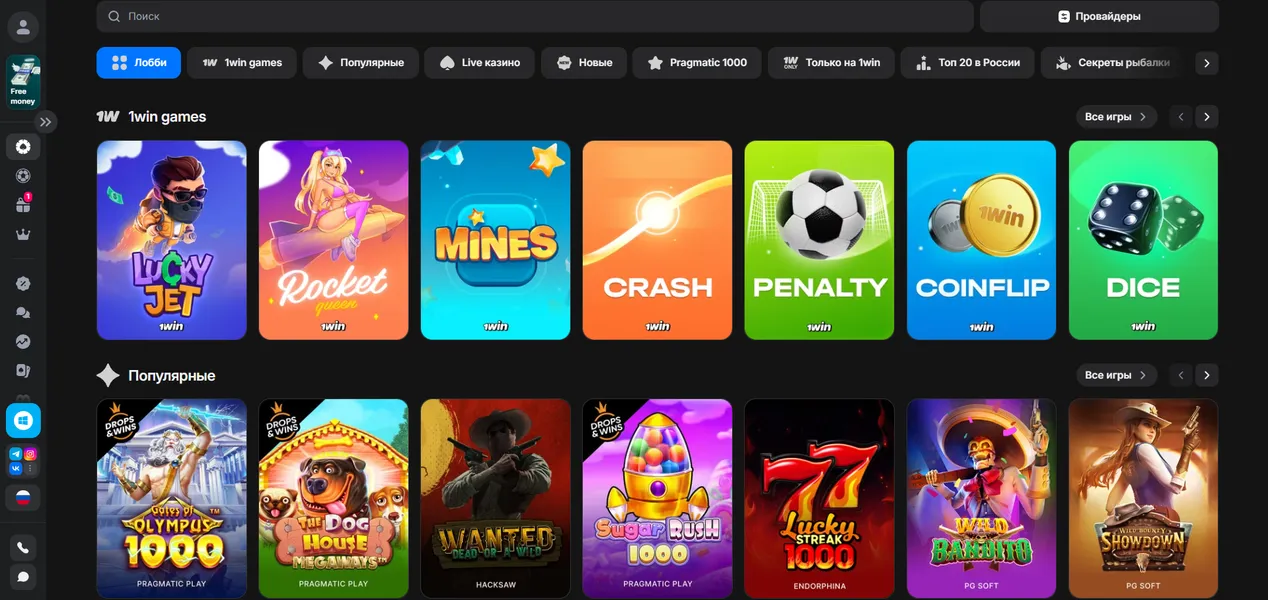Go to previous Popular games carousel page

(x=1181, y=376)
